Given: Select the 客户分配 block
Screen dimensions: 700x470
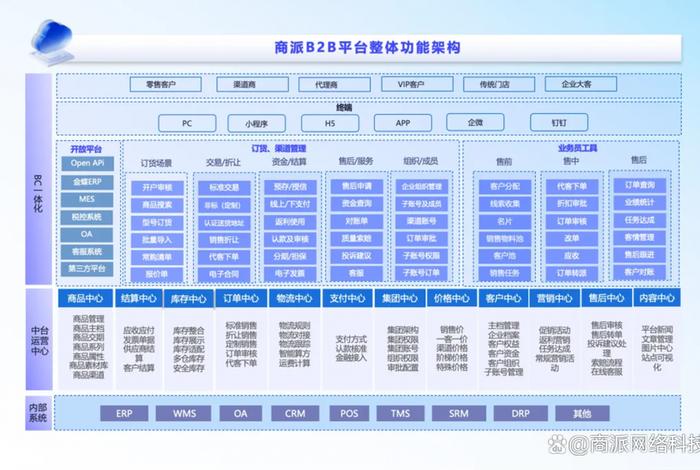Looking at the screenshot, I should pos(505,187).
